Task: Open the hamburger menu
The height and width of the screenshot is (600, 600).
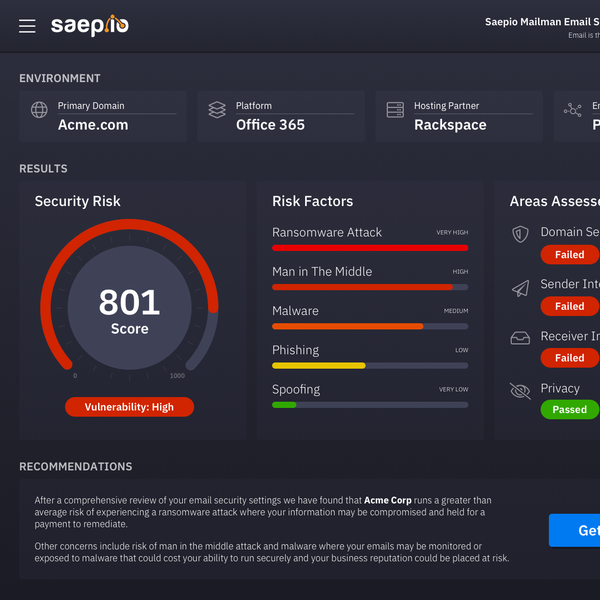Action: tap(27, 26)
